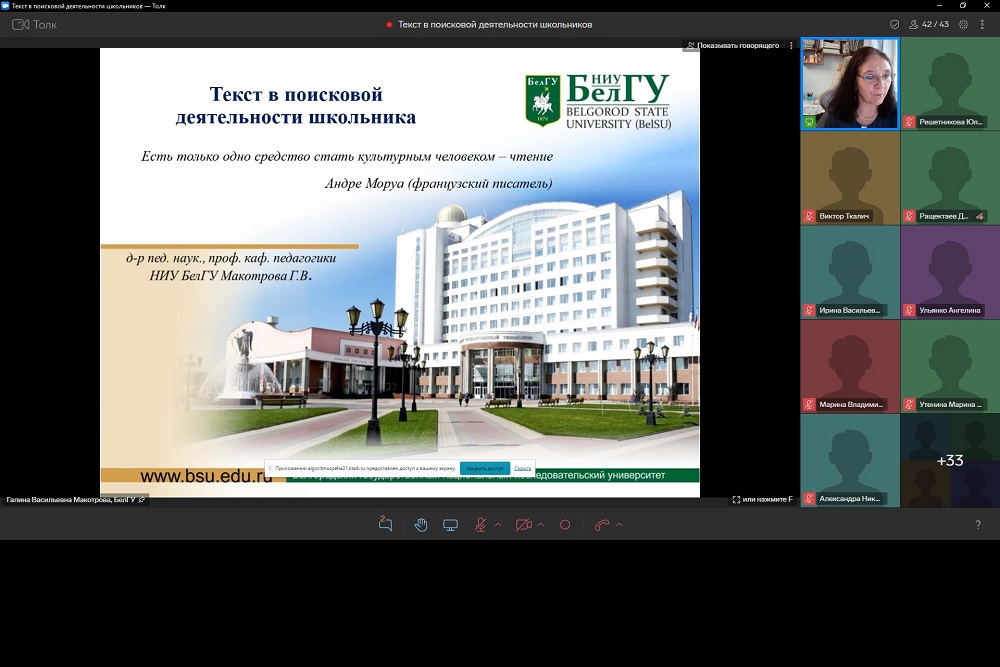Expand microphone options arrow
The height and width of the screenshot is (667, 1000).
tap(498, 525)
